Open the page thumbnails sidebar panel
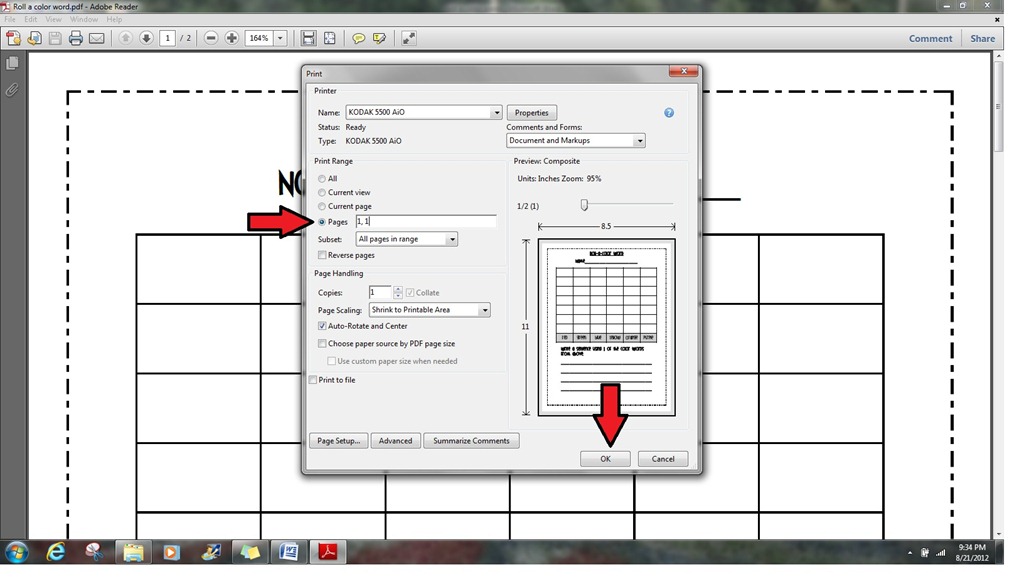 coord(12,63)
